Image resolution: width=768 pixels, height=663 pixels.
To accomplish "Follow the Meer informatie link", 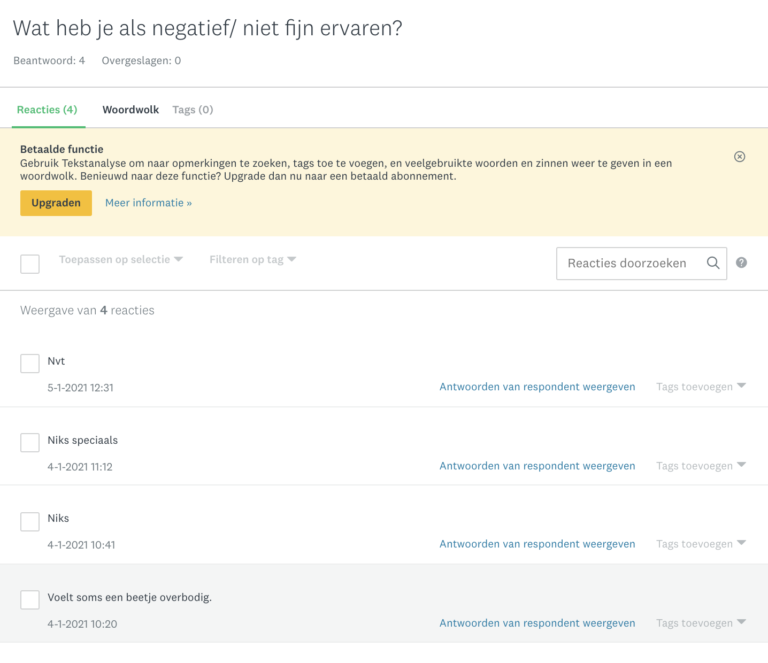I will [148, 203].
